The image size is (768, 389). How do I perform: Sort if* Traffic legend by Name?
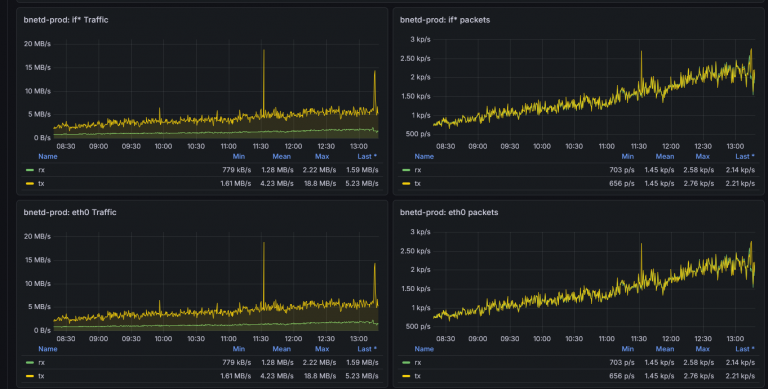[48, 157]
